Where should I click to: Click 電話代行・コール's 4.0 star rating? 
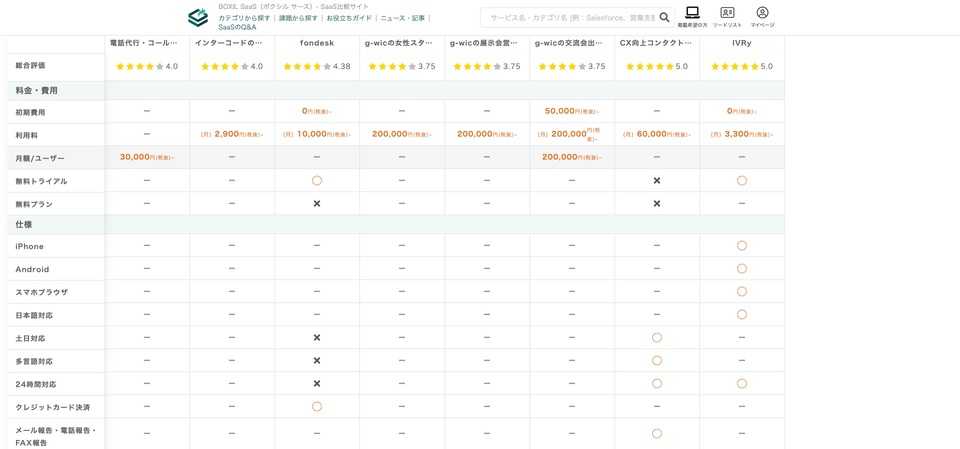tap(146, 66)
